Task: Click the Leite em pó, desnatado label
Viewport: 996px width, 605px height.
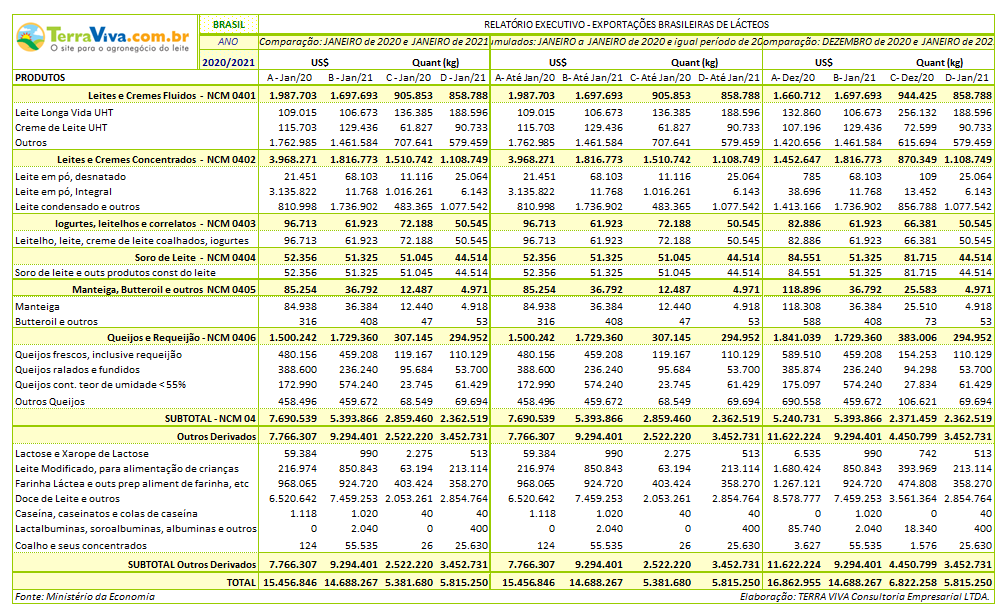Action: [71, 177]
